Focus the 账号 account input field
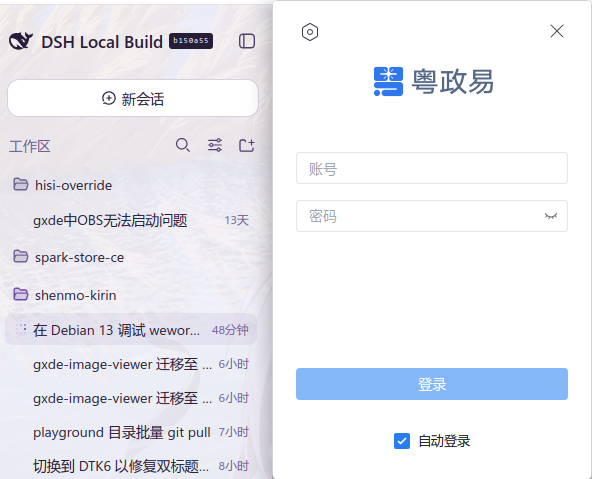592x479 pixels. coord(432,168)
